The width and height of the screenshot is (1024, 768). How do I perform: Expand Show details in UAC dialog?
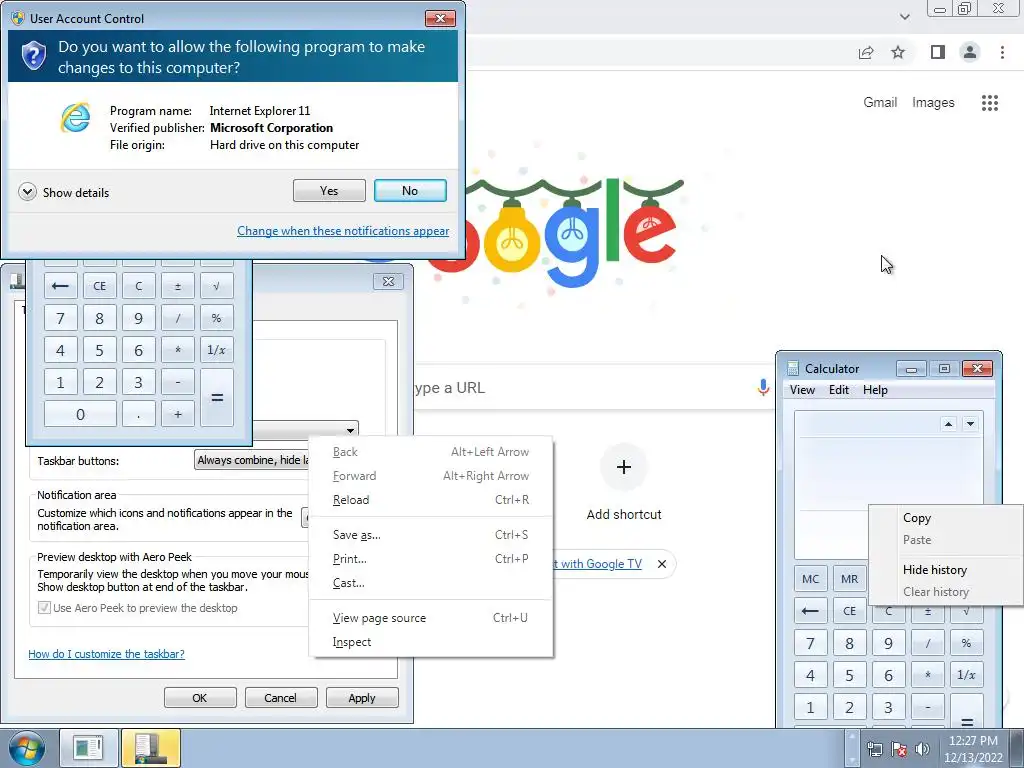coord(64,193)
